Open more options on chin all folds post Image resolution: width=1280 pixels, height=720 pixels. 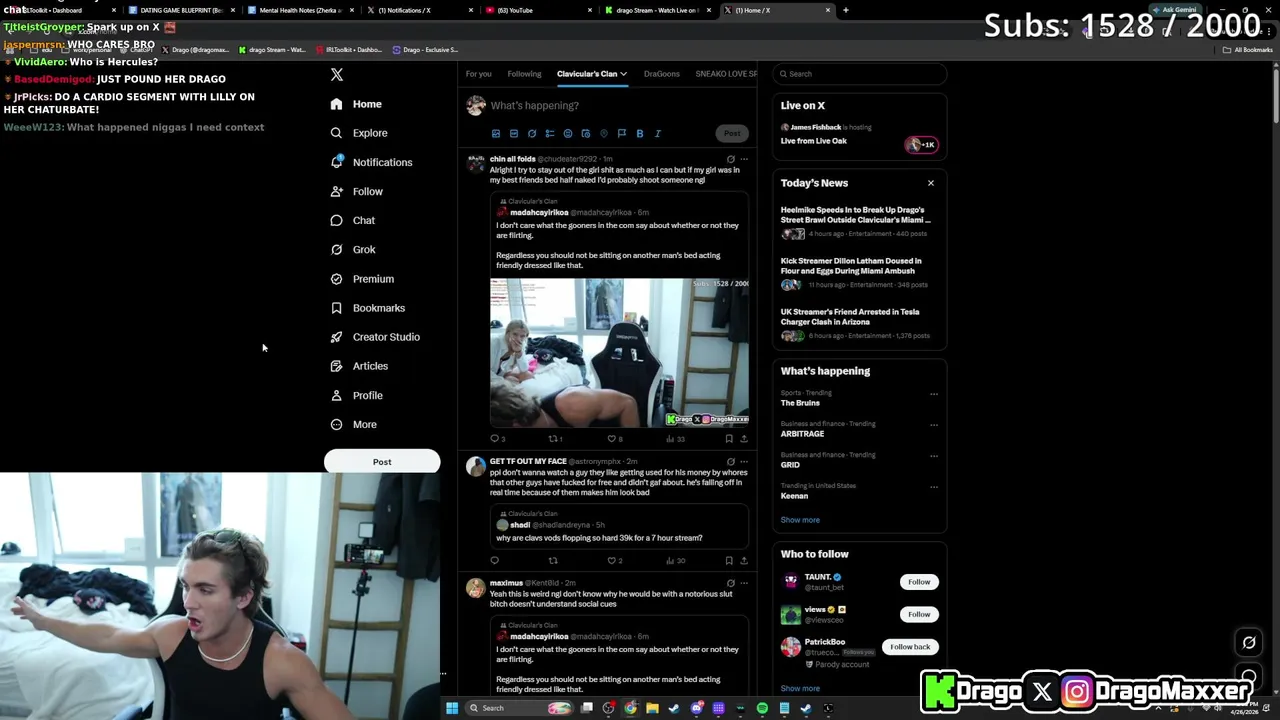tap(744, 159)
